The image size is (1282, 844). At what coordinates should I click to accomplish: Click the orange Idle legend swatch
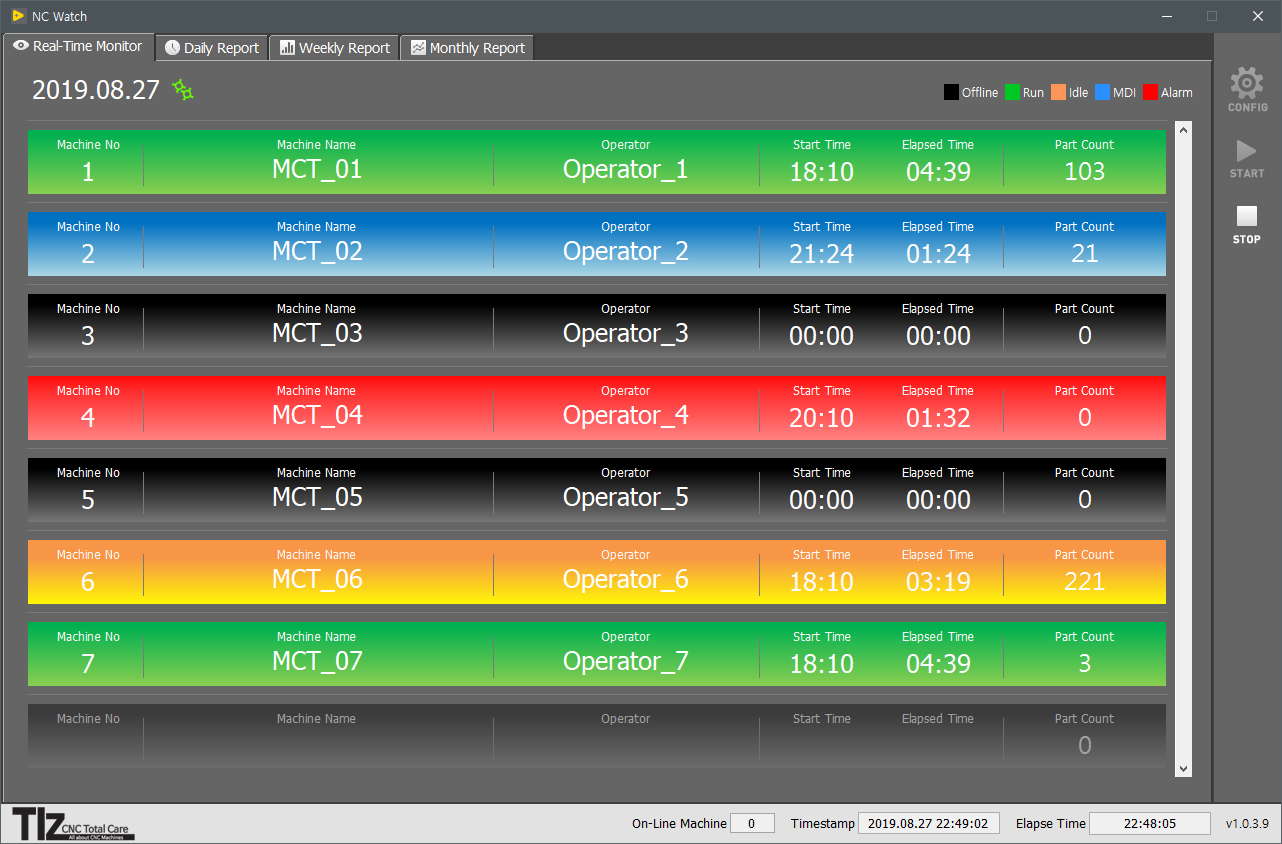point(1058,92)
